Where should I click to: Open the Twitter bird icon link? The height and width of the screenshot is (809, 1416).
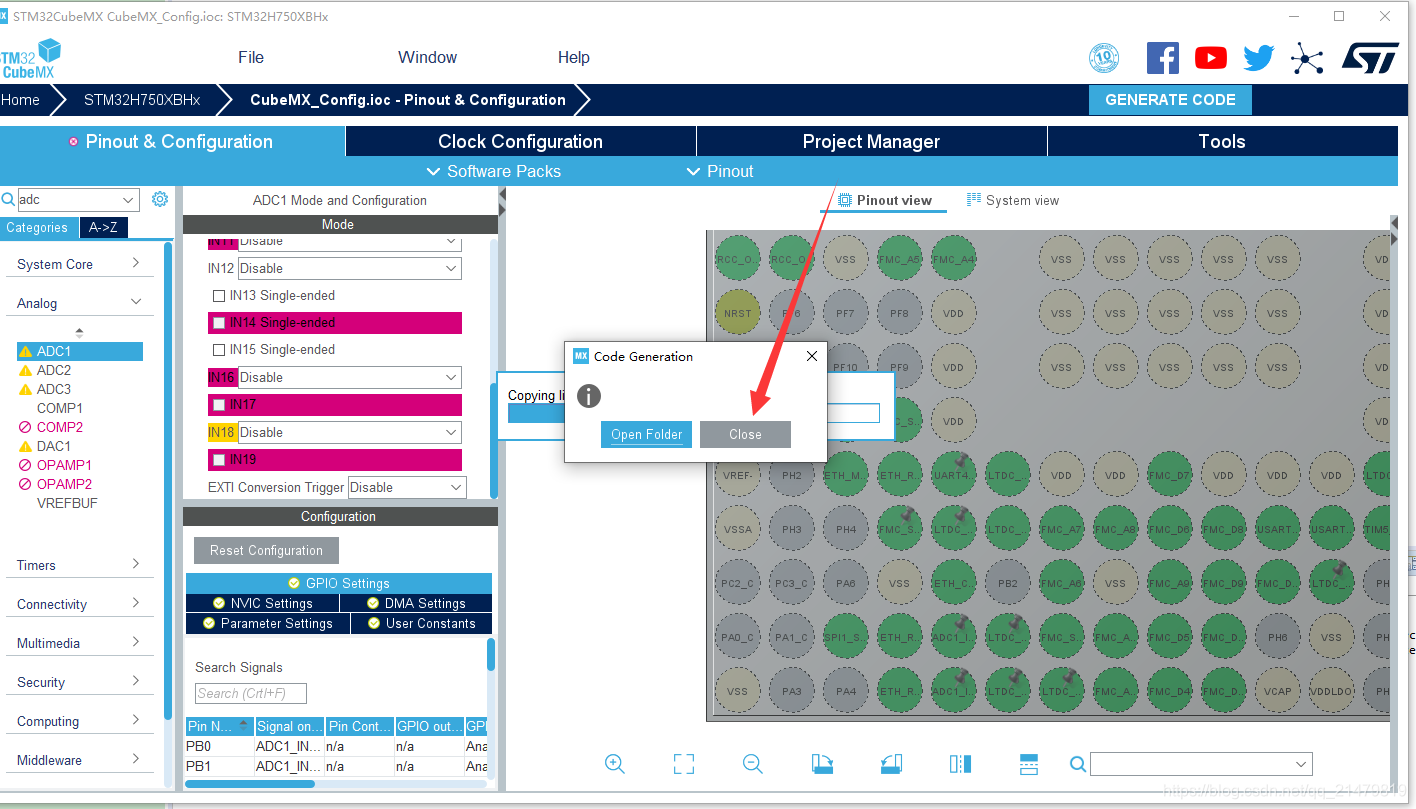[1258, 58]
